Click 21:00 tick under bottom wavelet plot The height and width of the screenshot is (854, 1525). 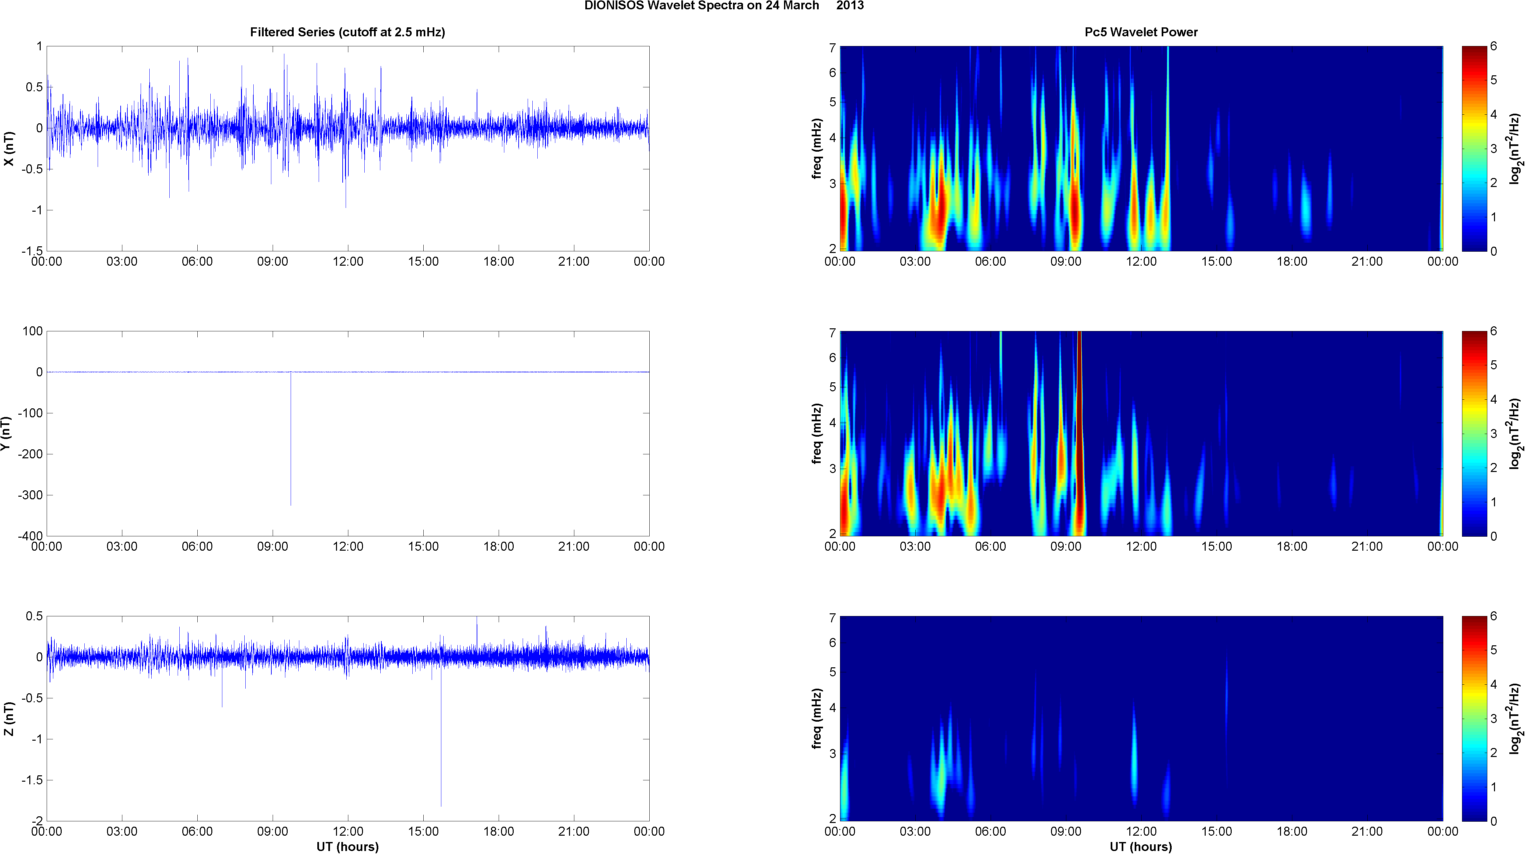pos(1367,832)
